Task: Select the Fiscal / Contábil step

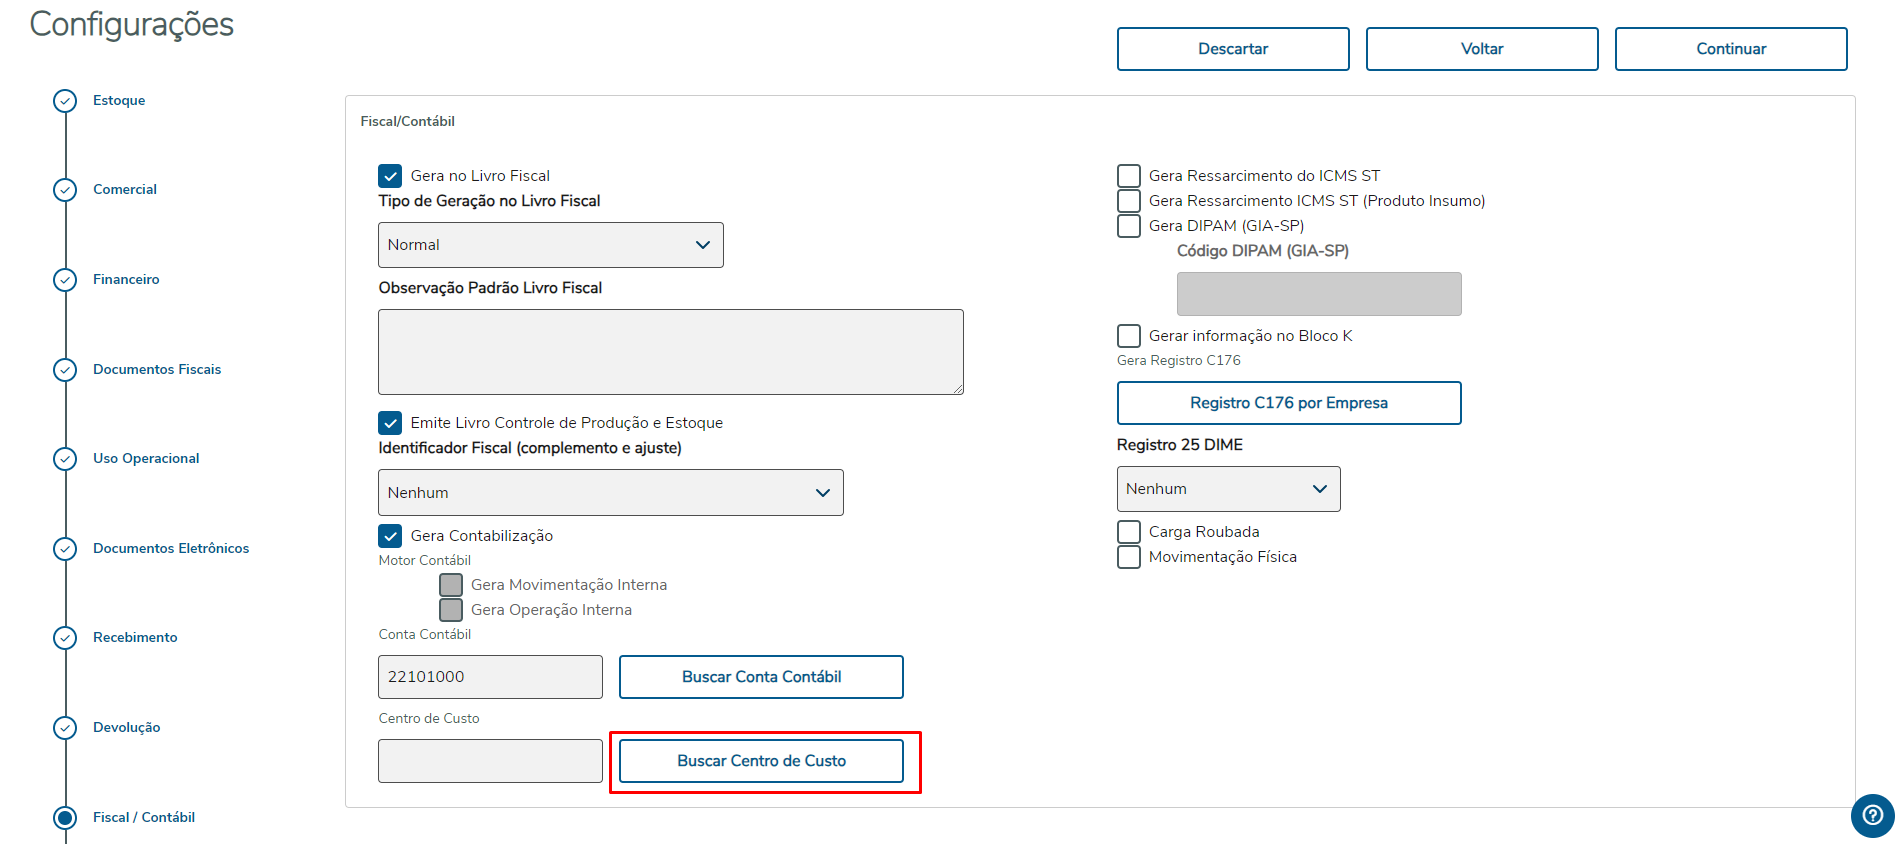Action: pos(144,817)
